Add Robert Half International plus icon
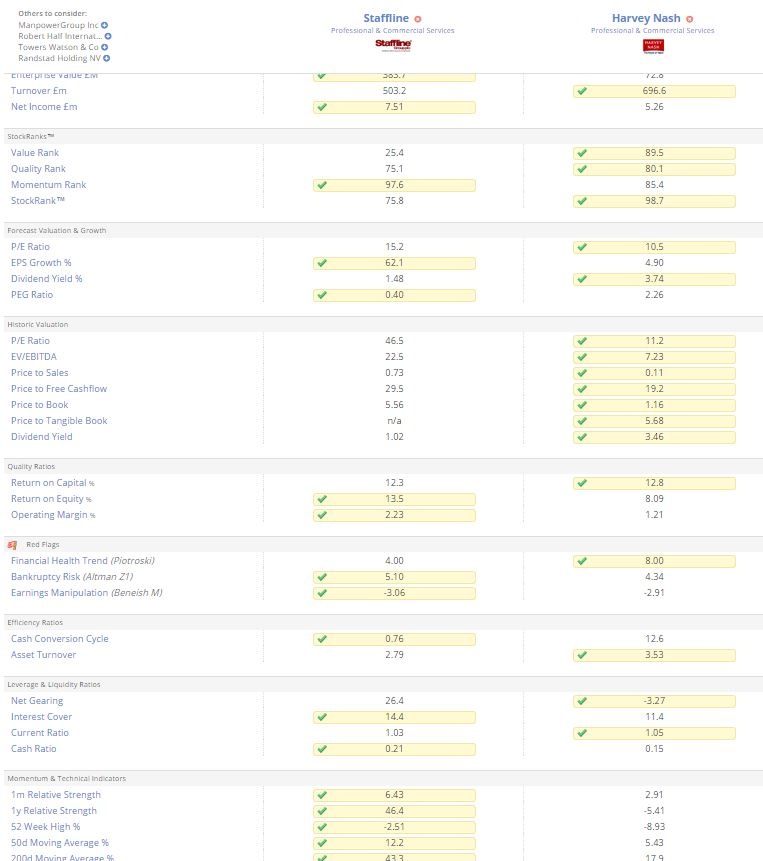This screenshot has height=861, width=763. coord(108,36)
